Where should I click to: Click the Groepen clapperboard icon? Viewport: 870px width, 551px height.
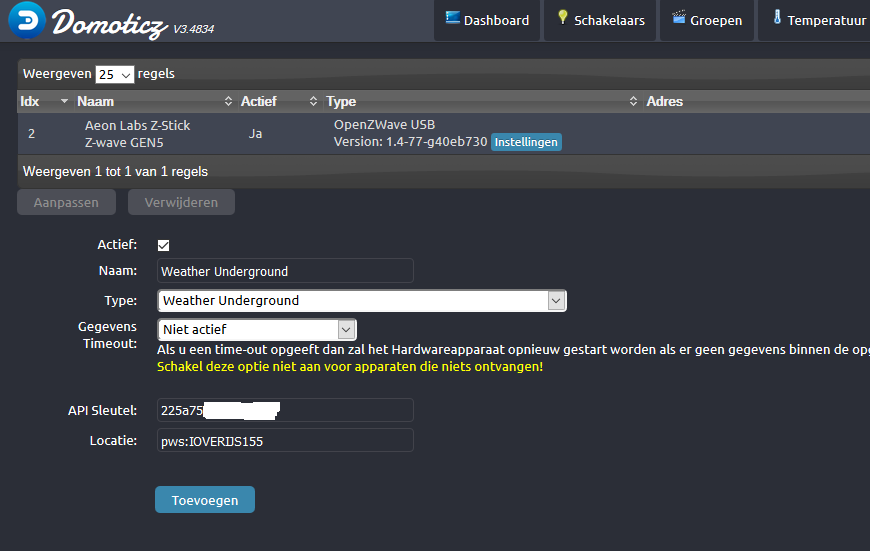coord(679,17)
